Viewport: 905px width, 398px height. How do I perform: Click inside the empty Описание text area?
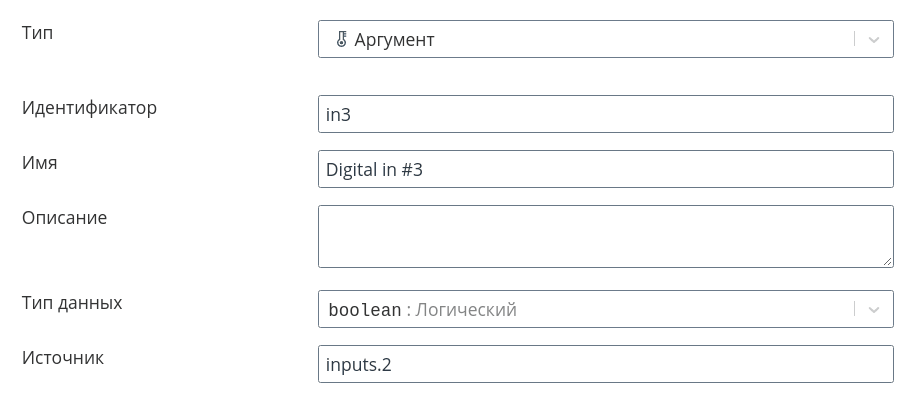pos(605,236)
